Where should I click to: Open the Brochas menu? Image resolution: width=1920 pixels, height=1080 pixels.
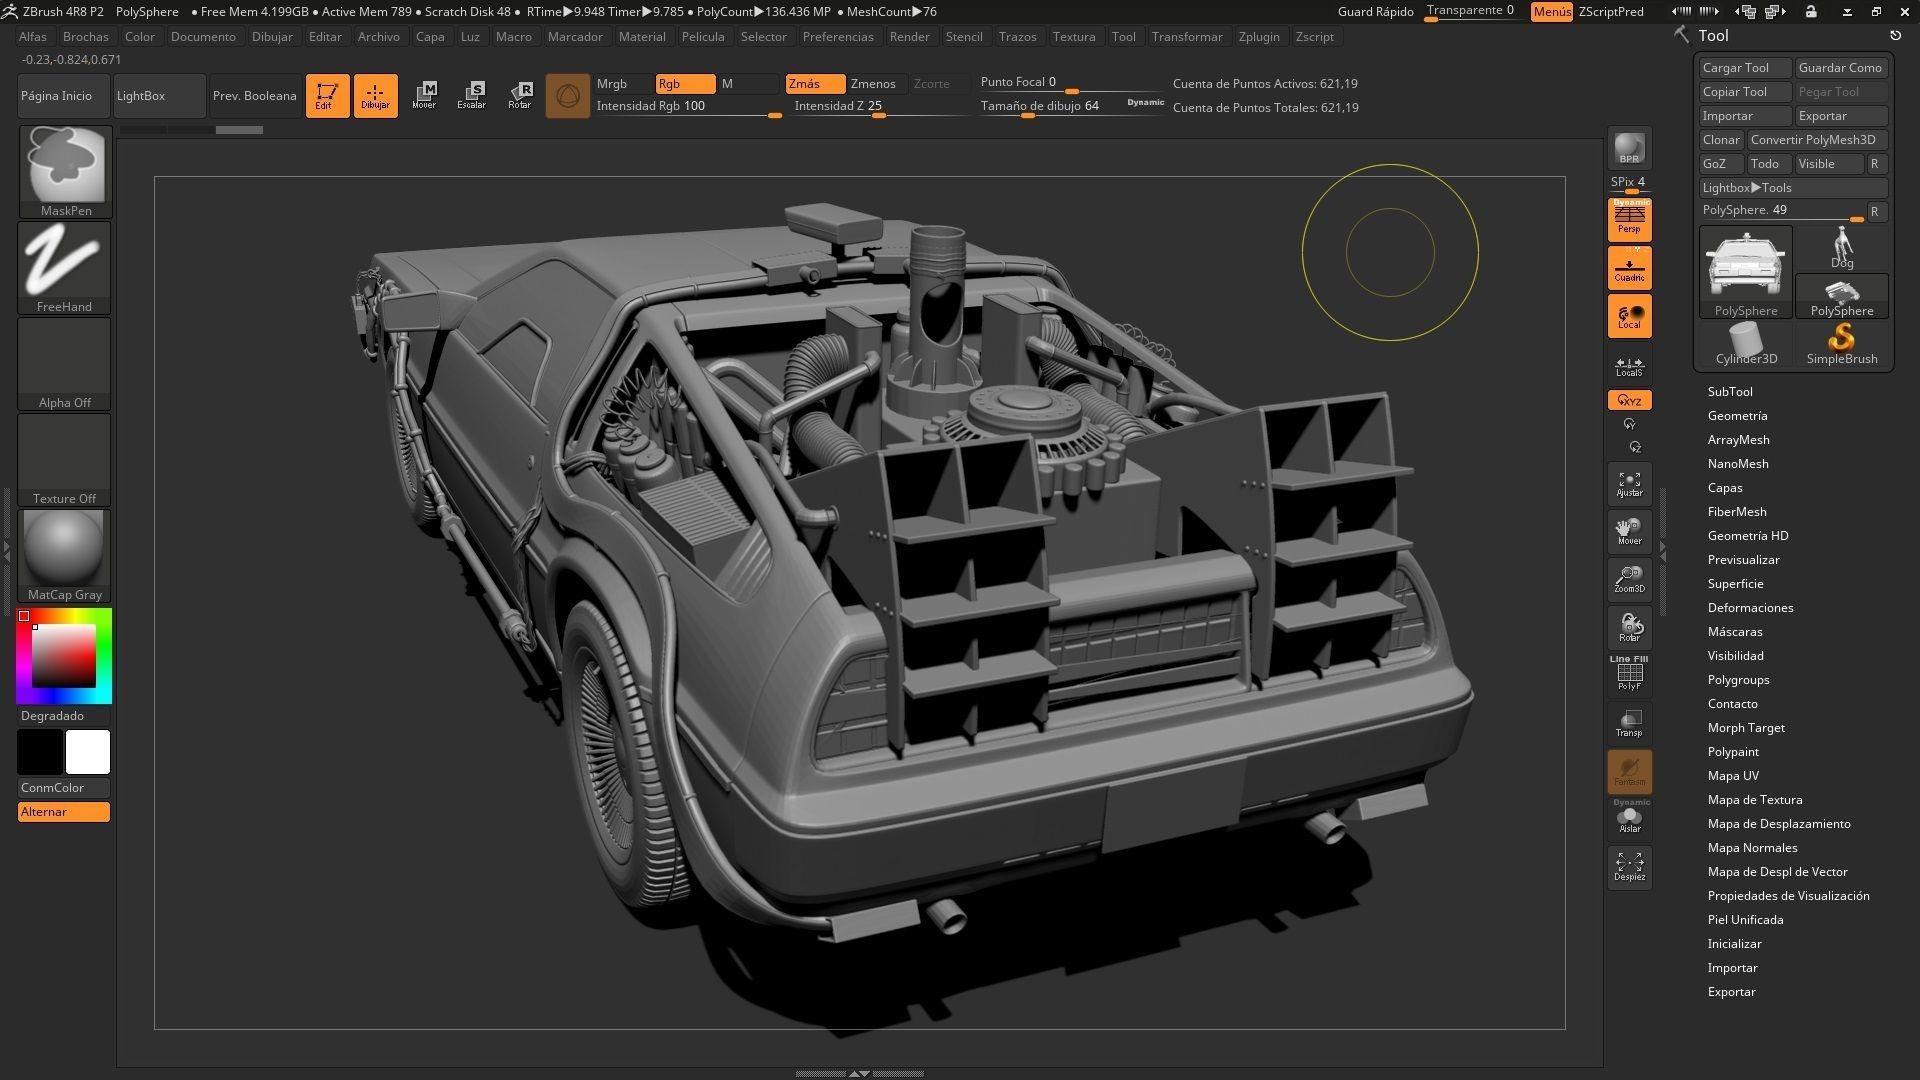86,37
